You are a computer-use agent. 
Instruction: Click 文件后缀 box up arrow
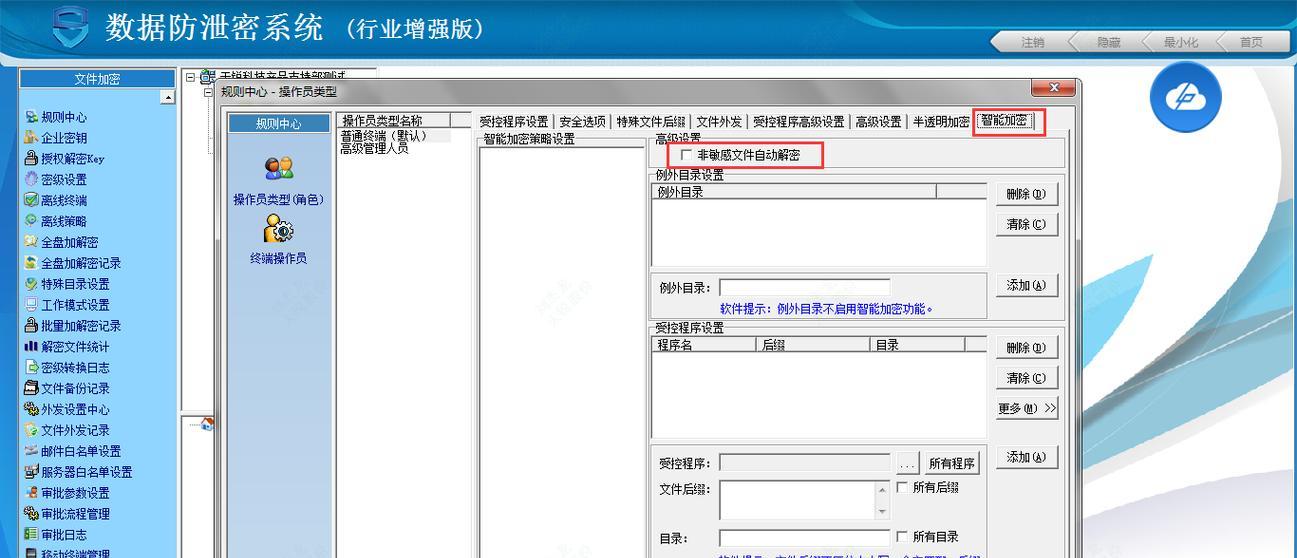click(x=882, y=490)
